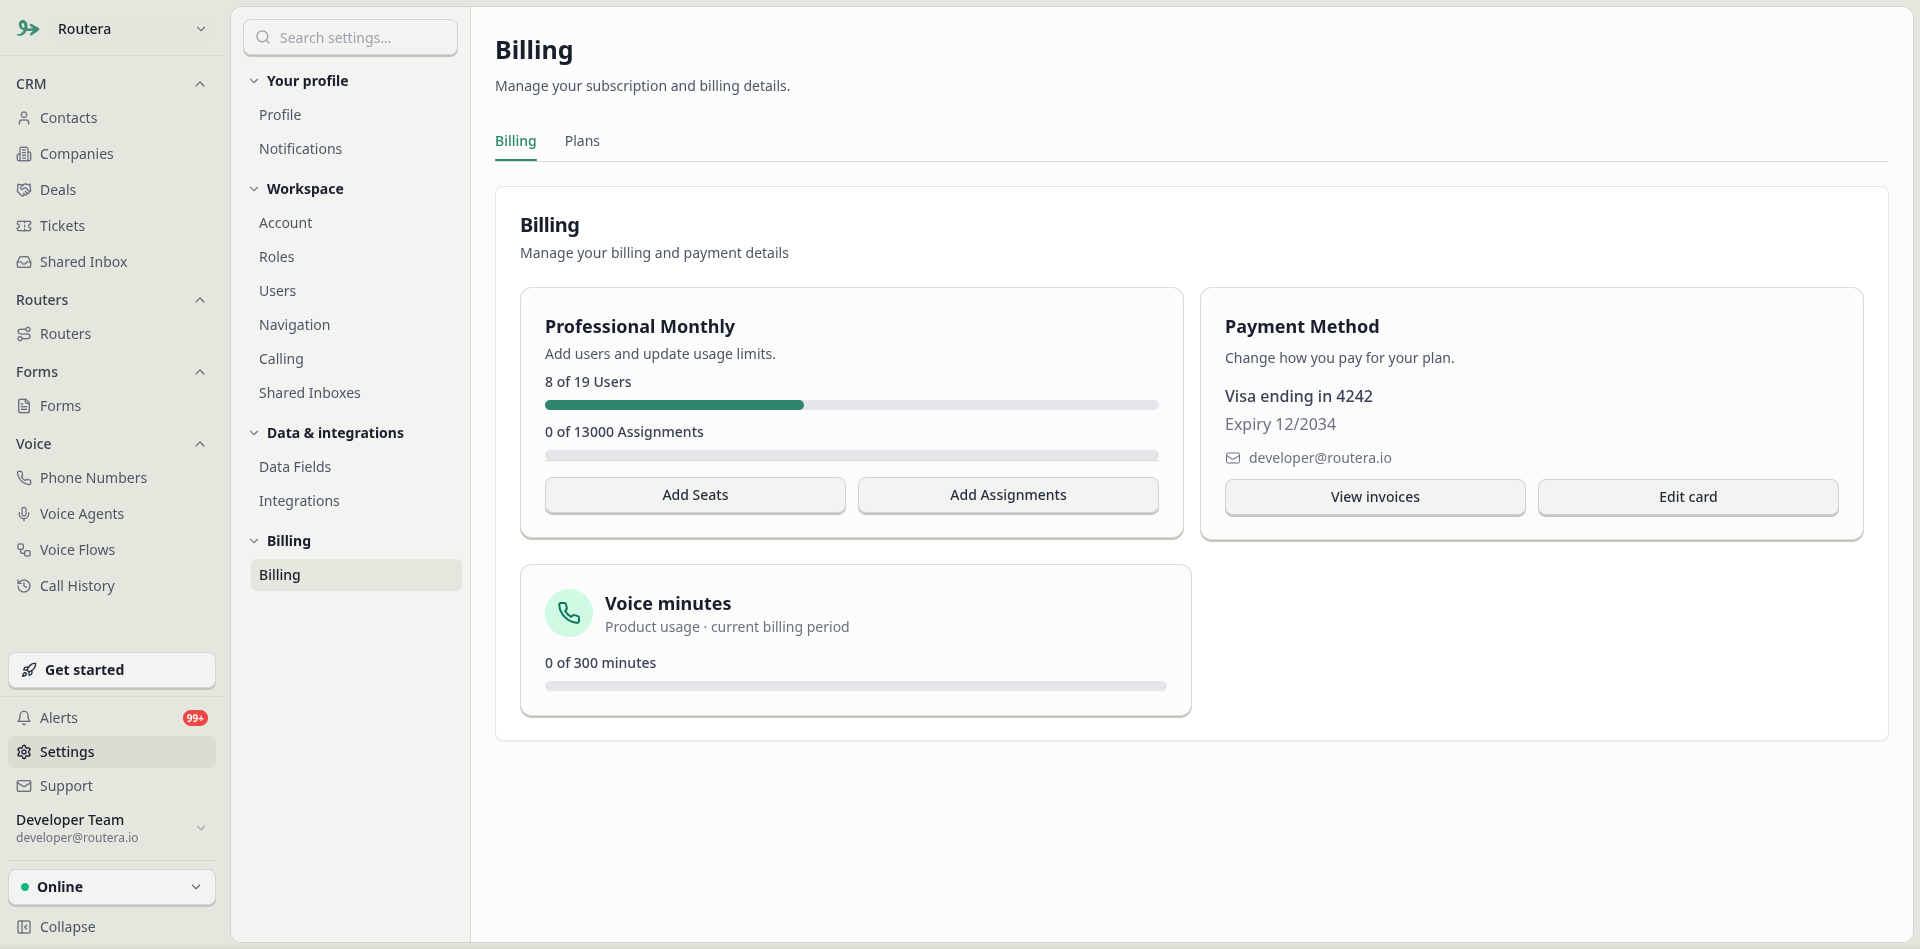Viewport: 1920px width, 949px height.
Task: Click the Collapse sidebar icon
Action: [x=24, y=927]
